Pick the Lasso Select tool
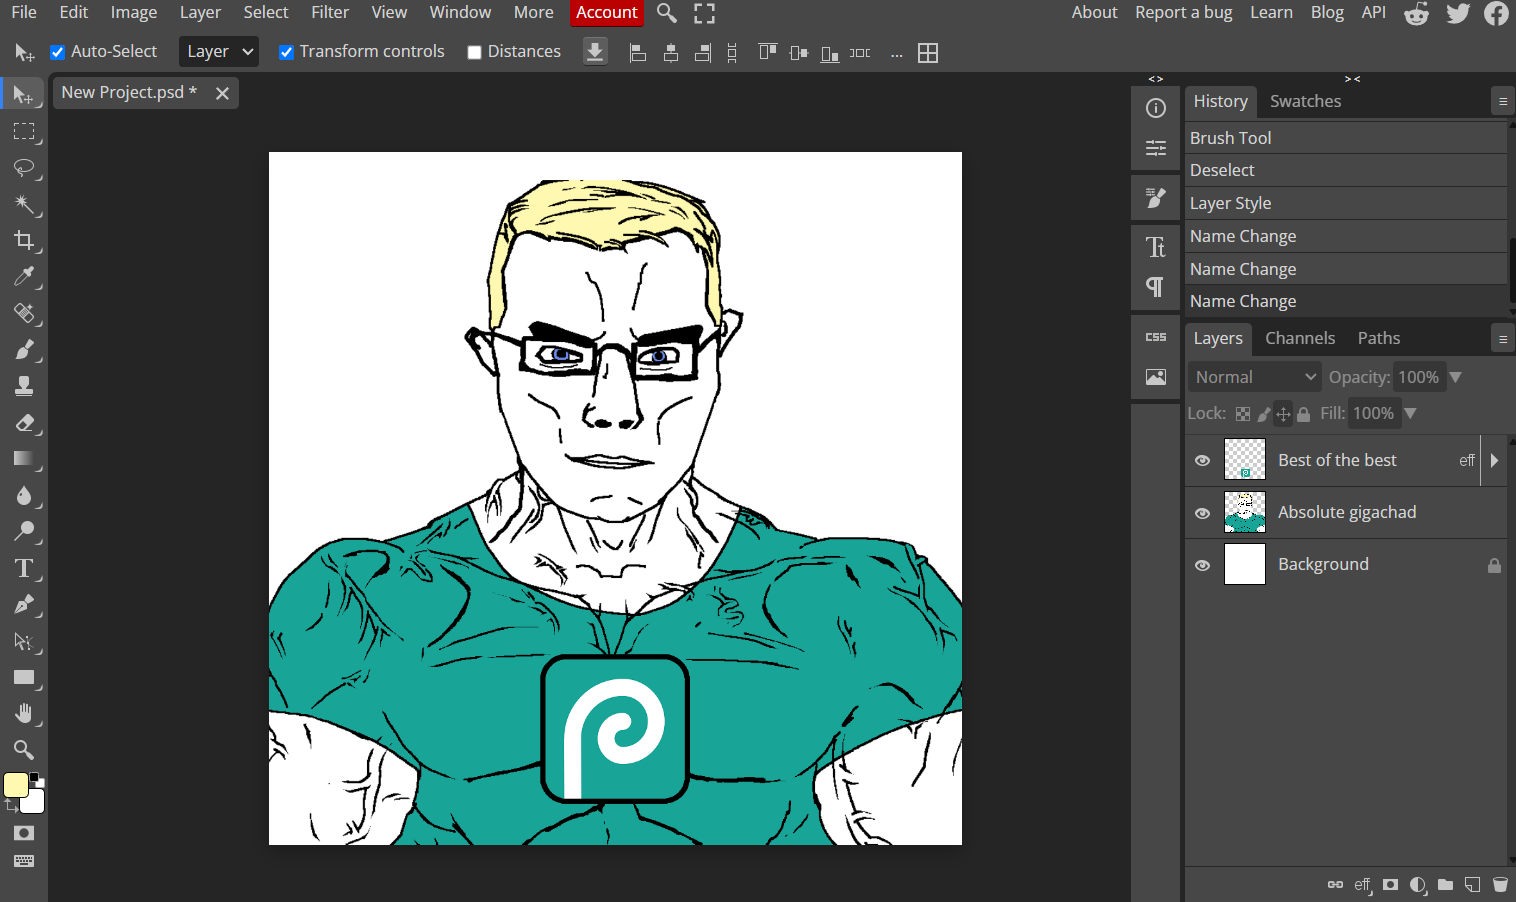1516x902 pixels. pos(23,168)
